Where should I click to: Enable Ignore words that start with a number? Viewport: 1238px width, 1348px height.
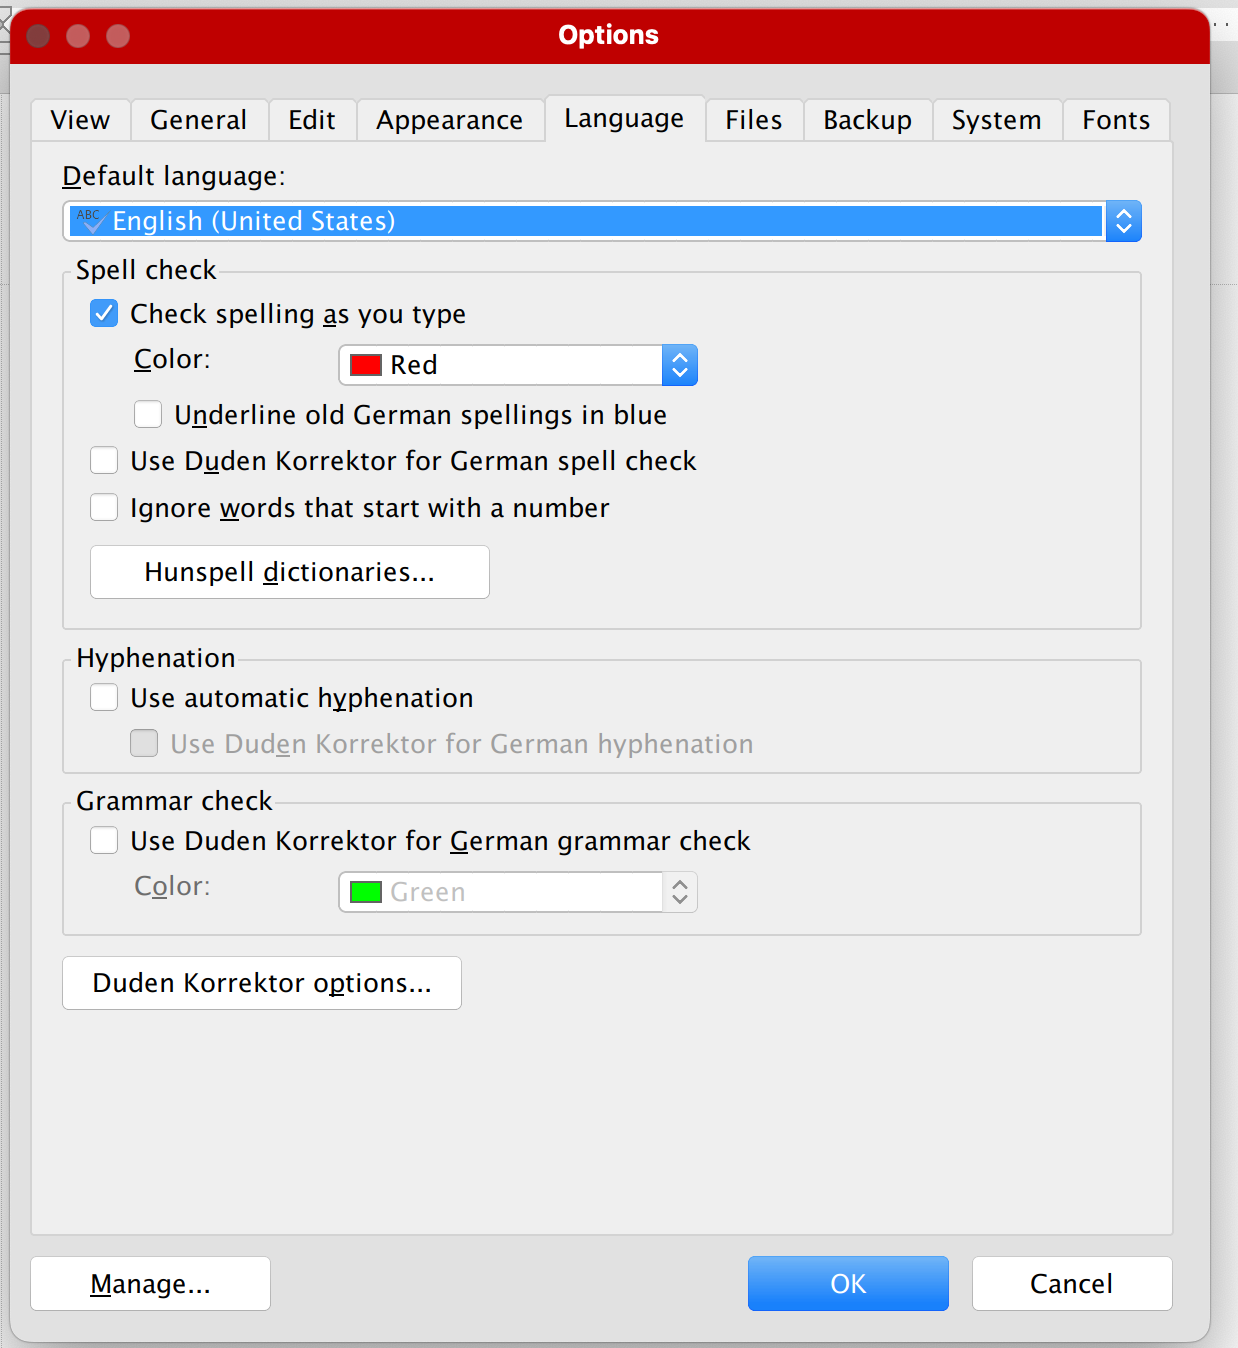point(104,507)
